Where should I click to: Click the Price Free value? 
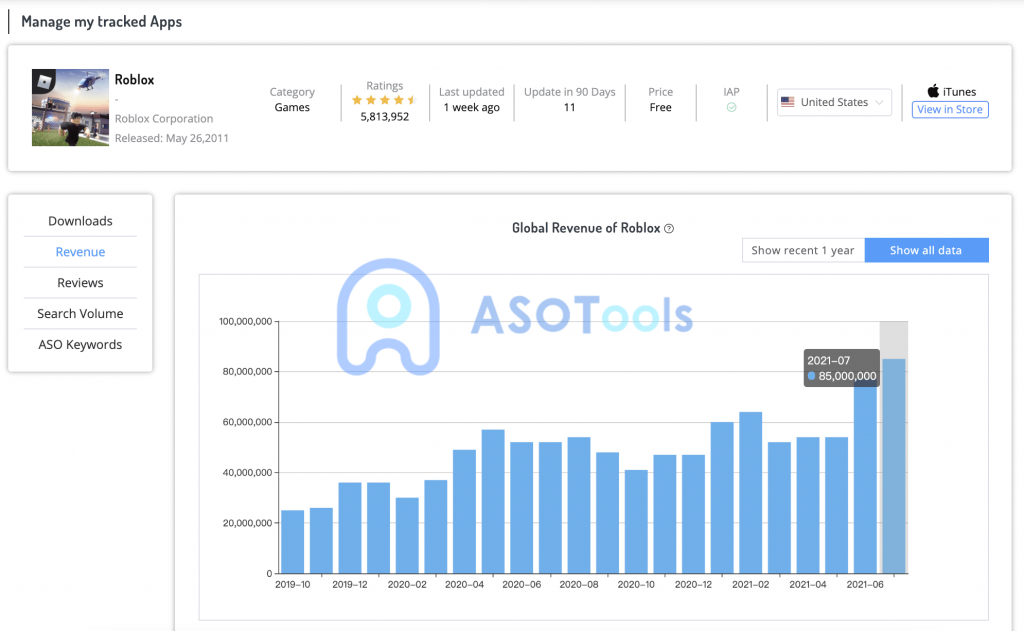coord(660,107)
